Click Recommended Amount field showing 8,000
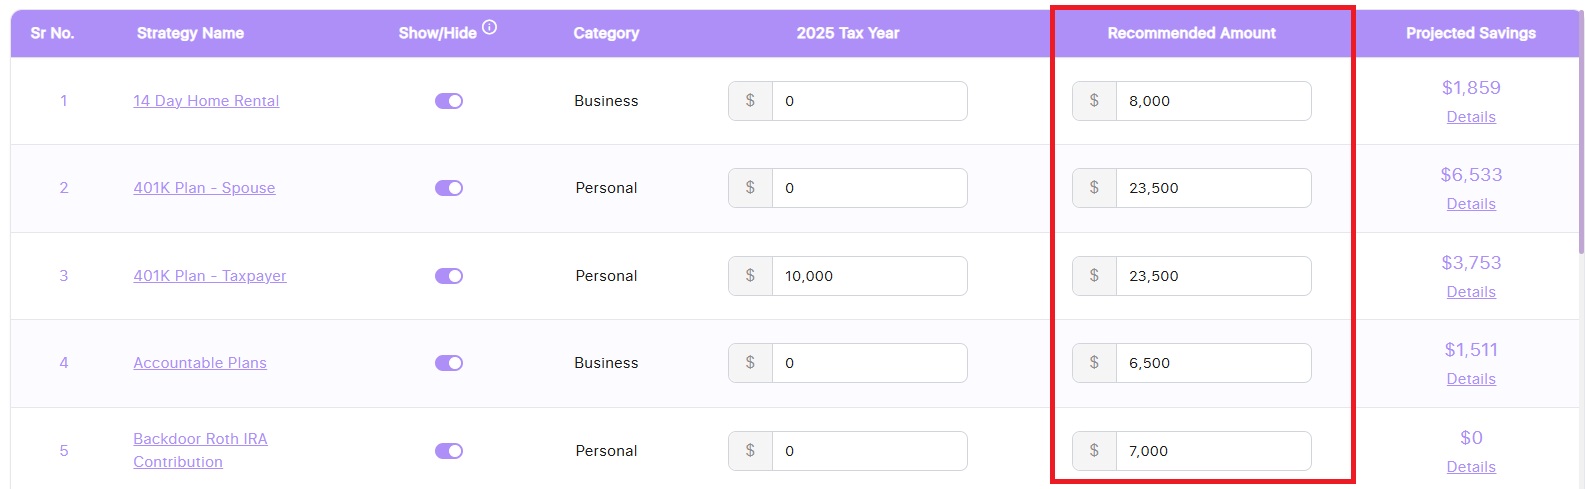 click(1212, 101)
